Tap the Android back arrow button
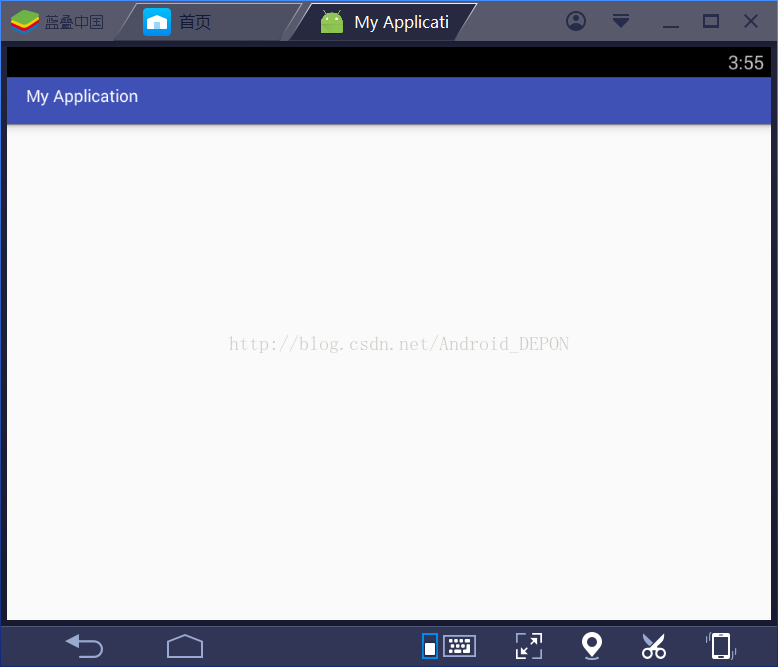778x667 pixels. pyautogui.click(x=84, y=646)
